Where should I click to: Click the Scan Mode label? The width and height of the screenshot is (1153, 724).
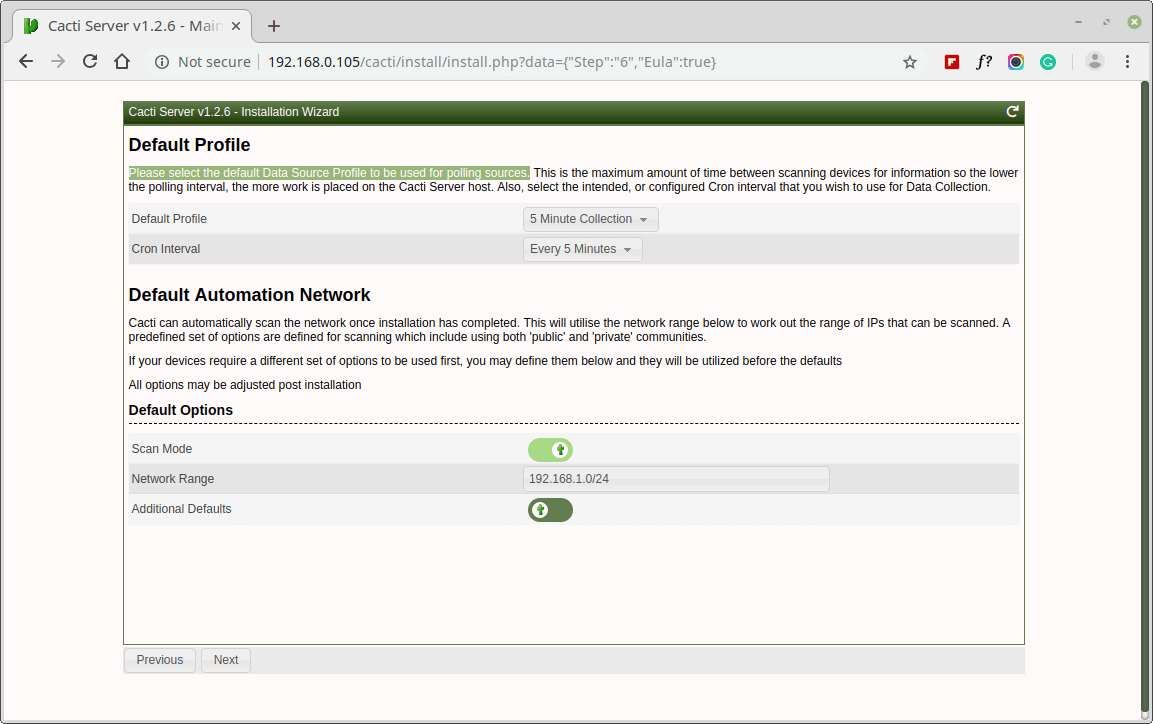162,448
